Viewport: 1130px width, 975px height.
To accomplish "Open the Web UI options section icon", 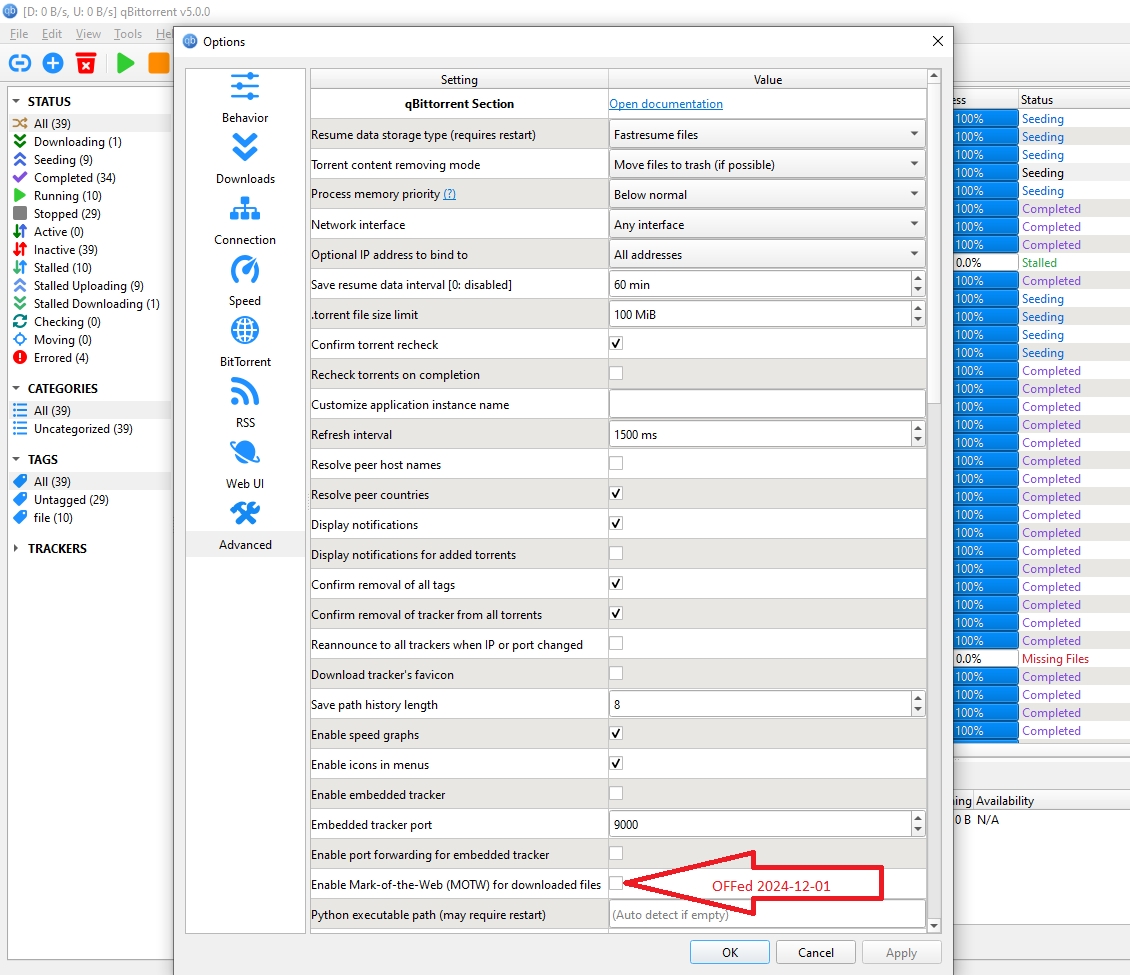I will click(245, 453).
